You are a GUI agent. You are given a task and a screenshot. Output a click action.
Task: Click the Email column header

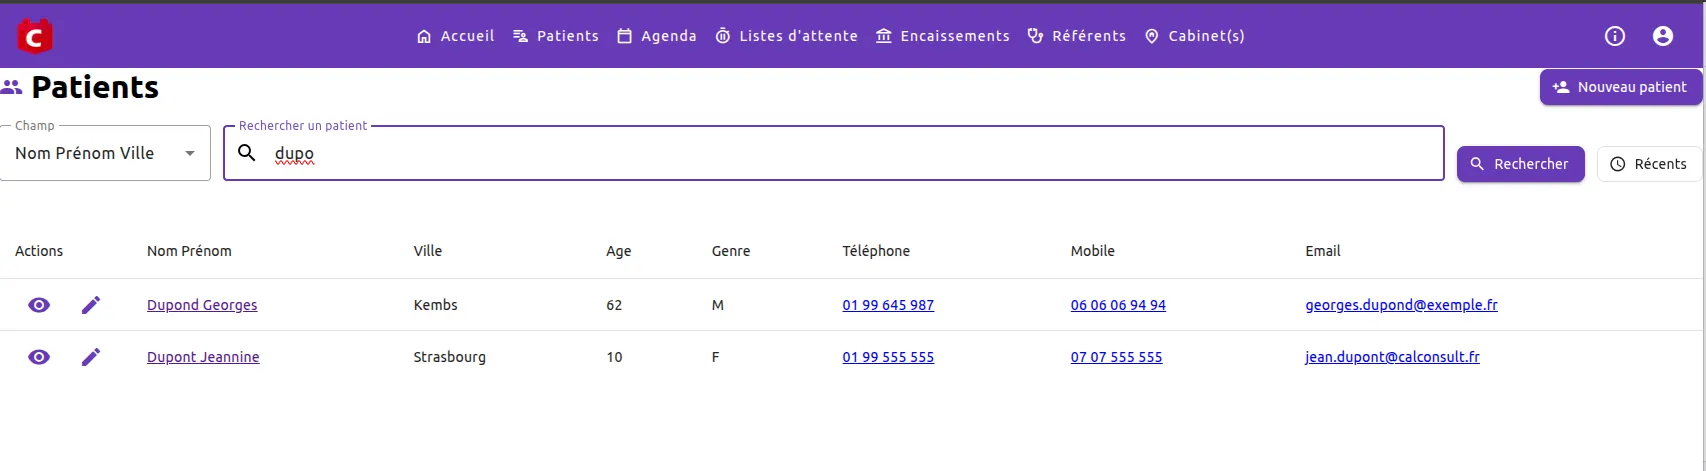[x=1323, y=251]
